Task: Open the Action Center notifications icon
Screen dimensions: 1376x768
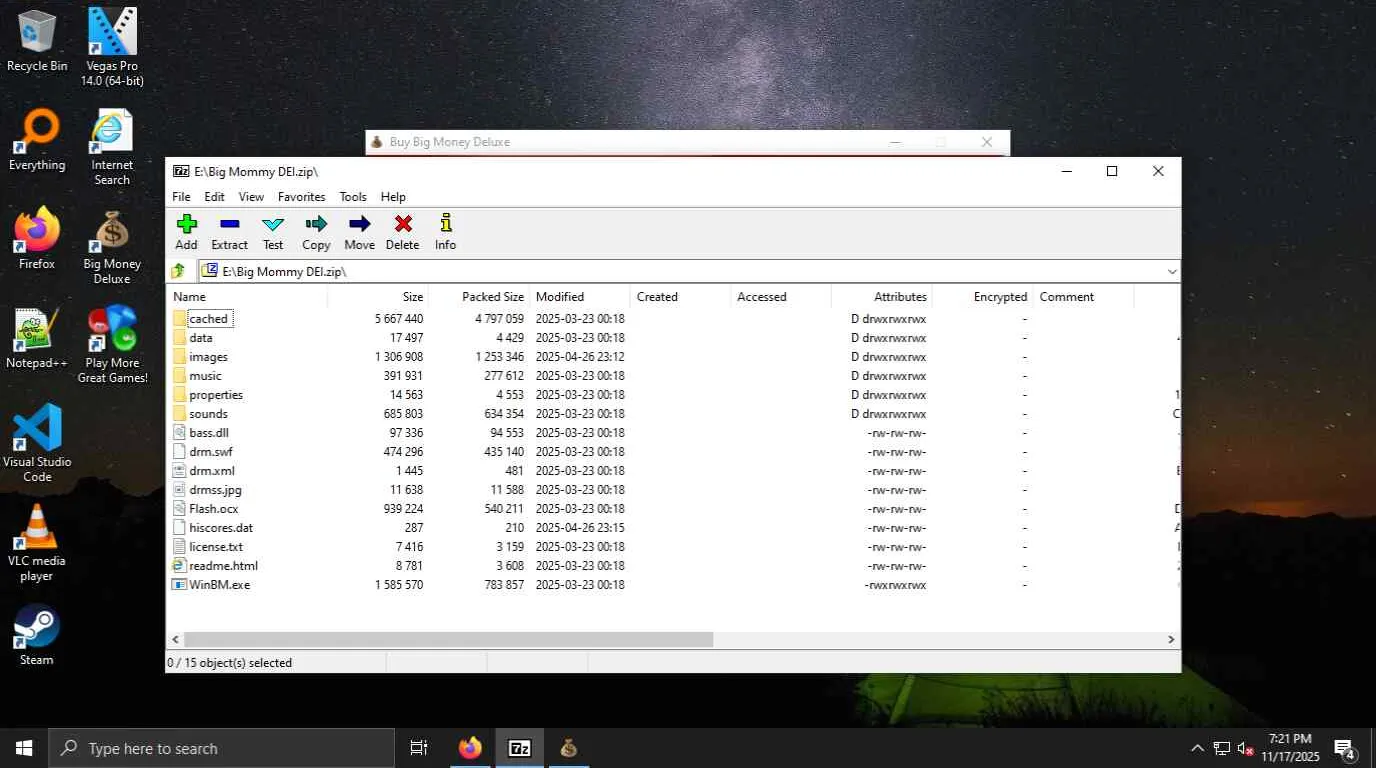Action: (x=1344, y=748)
